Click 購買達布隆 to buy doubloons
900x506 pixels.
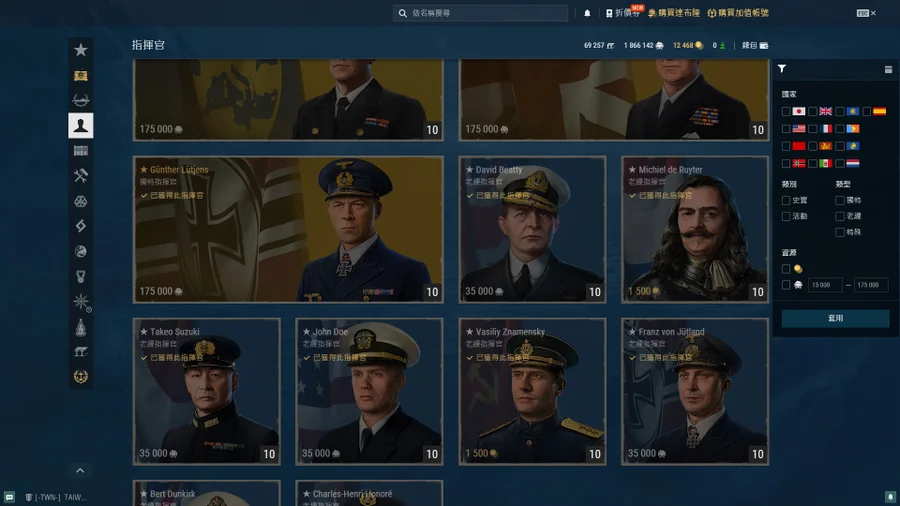(674, 13)
